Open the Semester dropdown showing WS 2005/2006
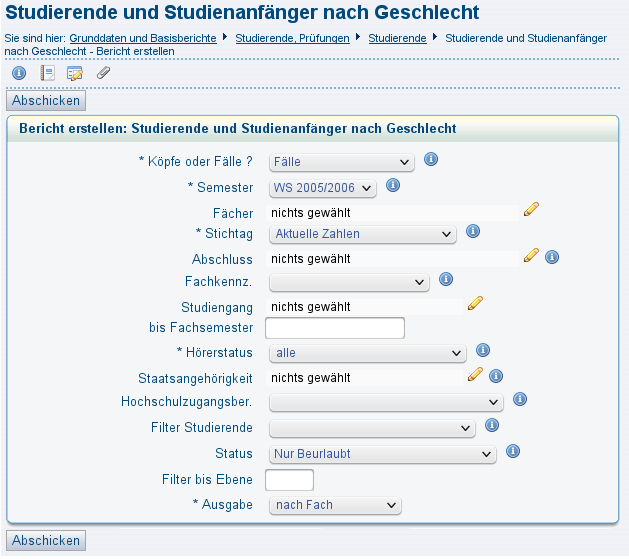Viewport: 629px width, 559px height. point(323,188)
